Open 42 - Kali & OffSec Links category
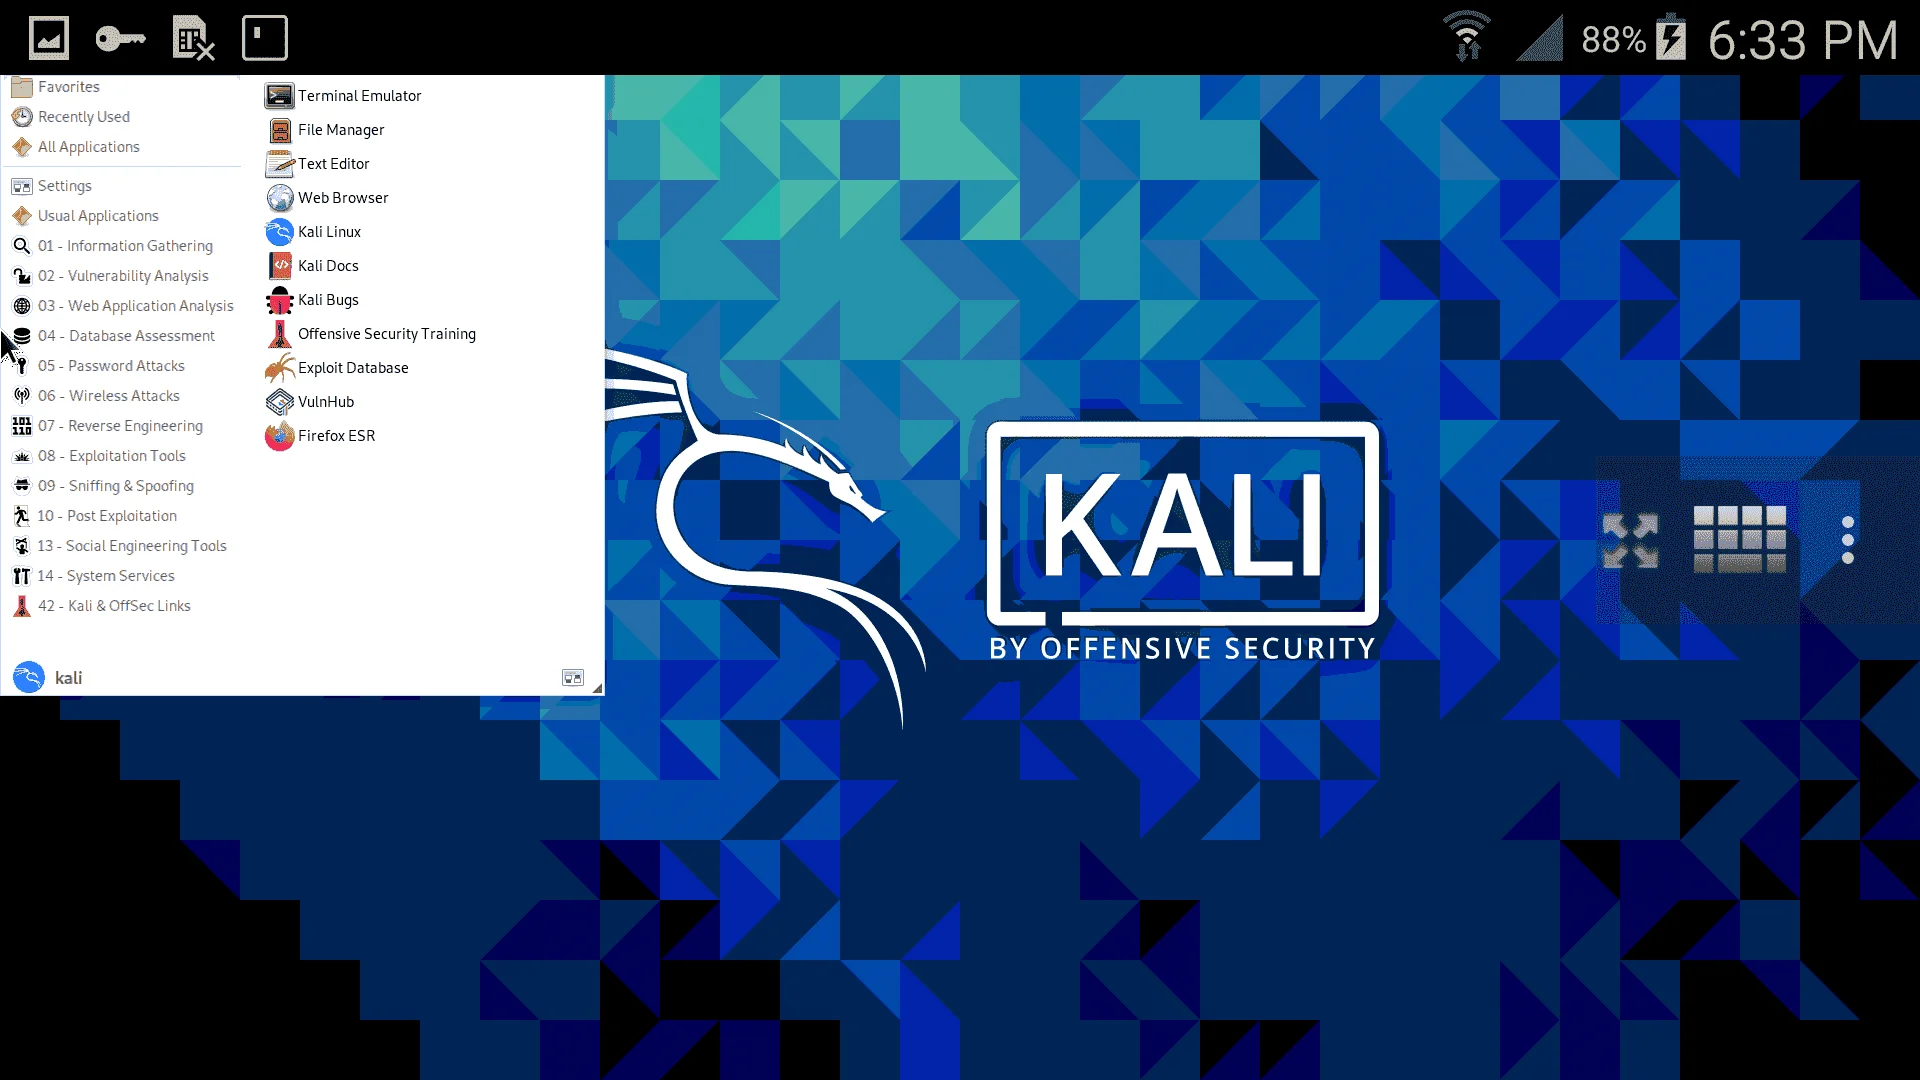This screenshot has width=1920, height=1080. 101,606
